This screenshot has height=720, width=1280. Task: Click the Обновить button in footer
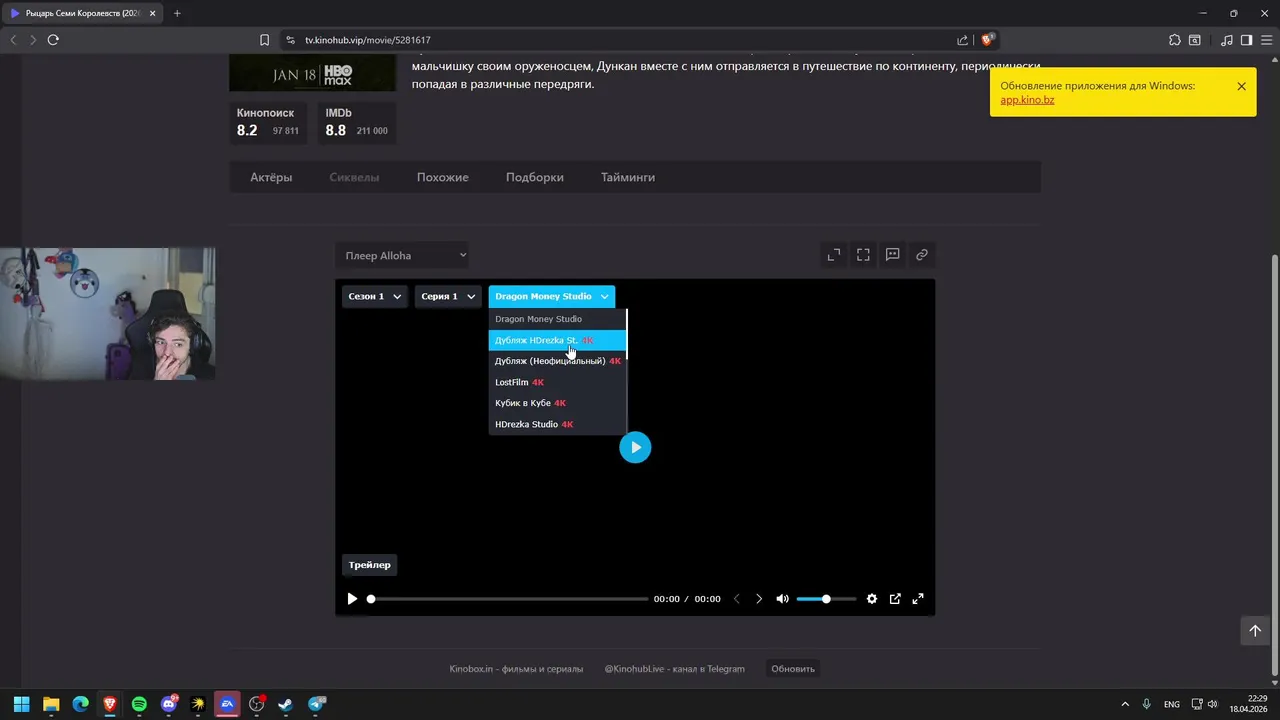coord(793,669)
